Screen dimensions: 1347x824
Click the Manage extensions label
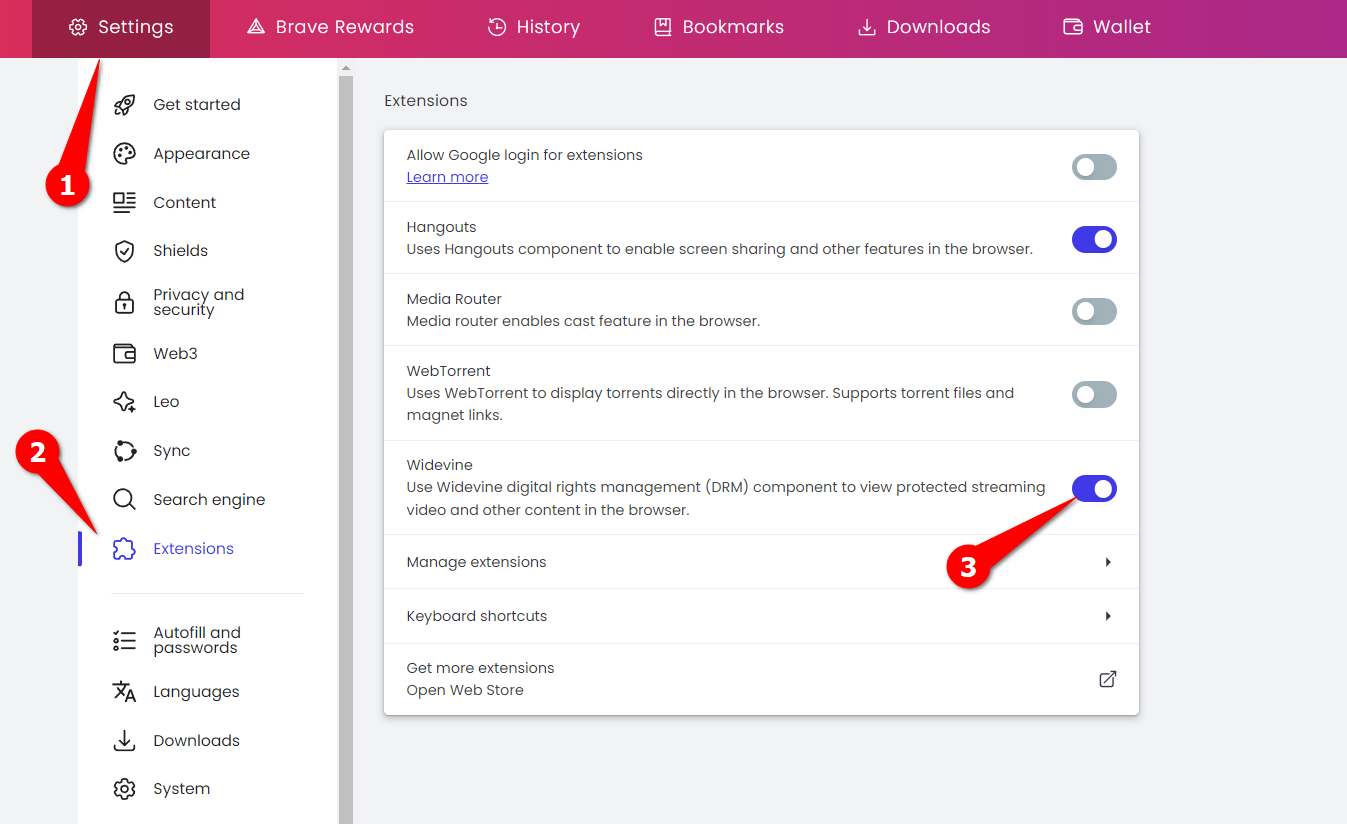(476, 562)
